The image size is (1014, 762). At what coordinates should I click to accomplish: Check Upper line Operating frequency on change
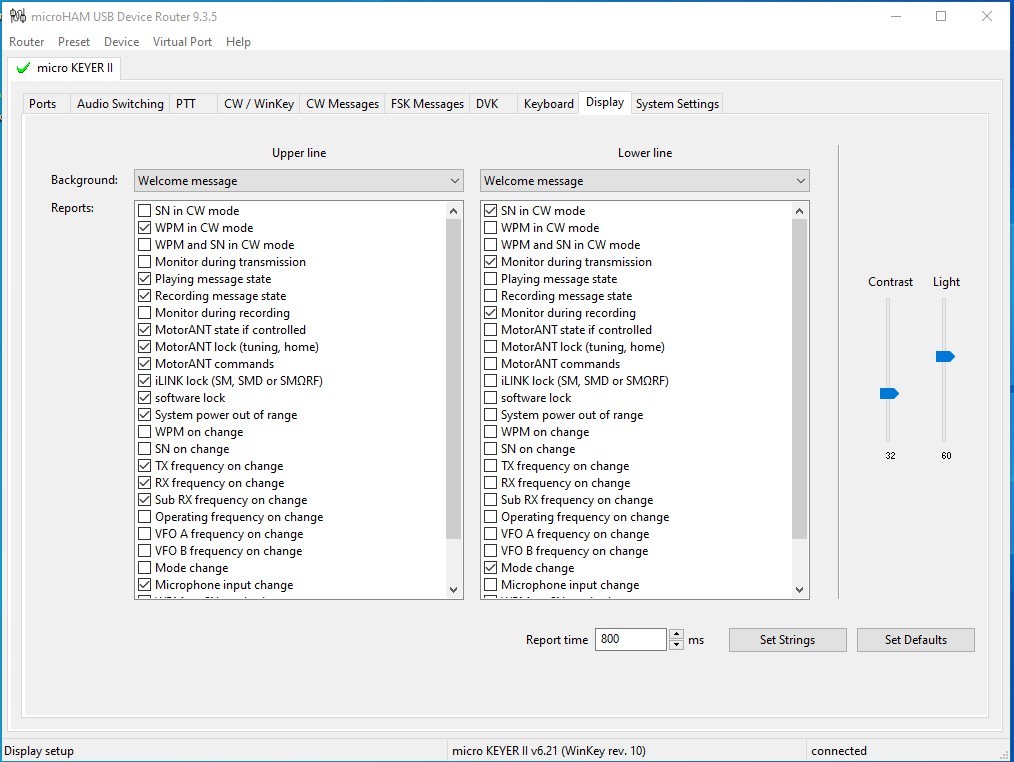pos(145,517)
